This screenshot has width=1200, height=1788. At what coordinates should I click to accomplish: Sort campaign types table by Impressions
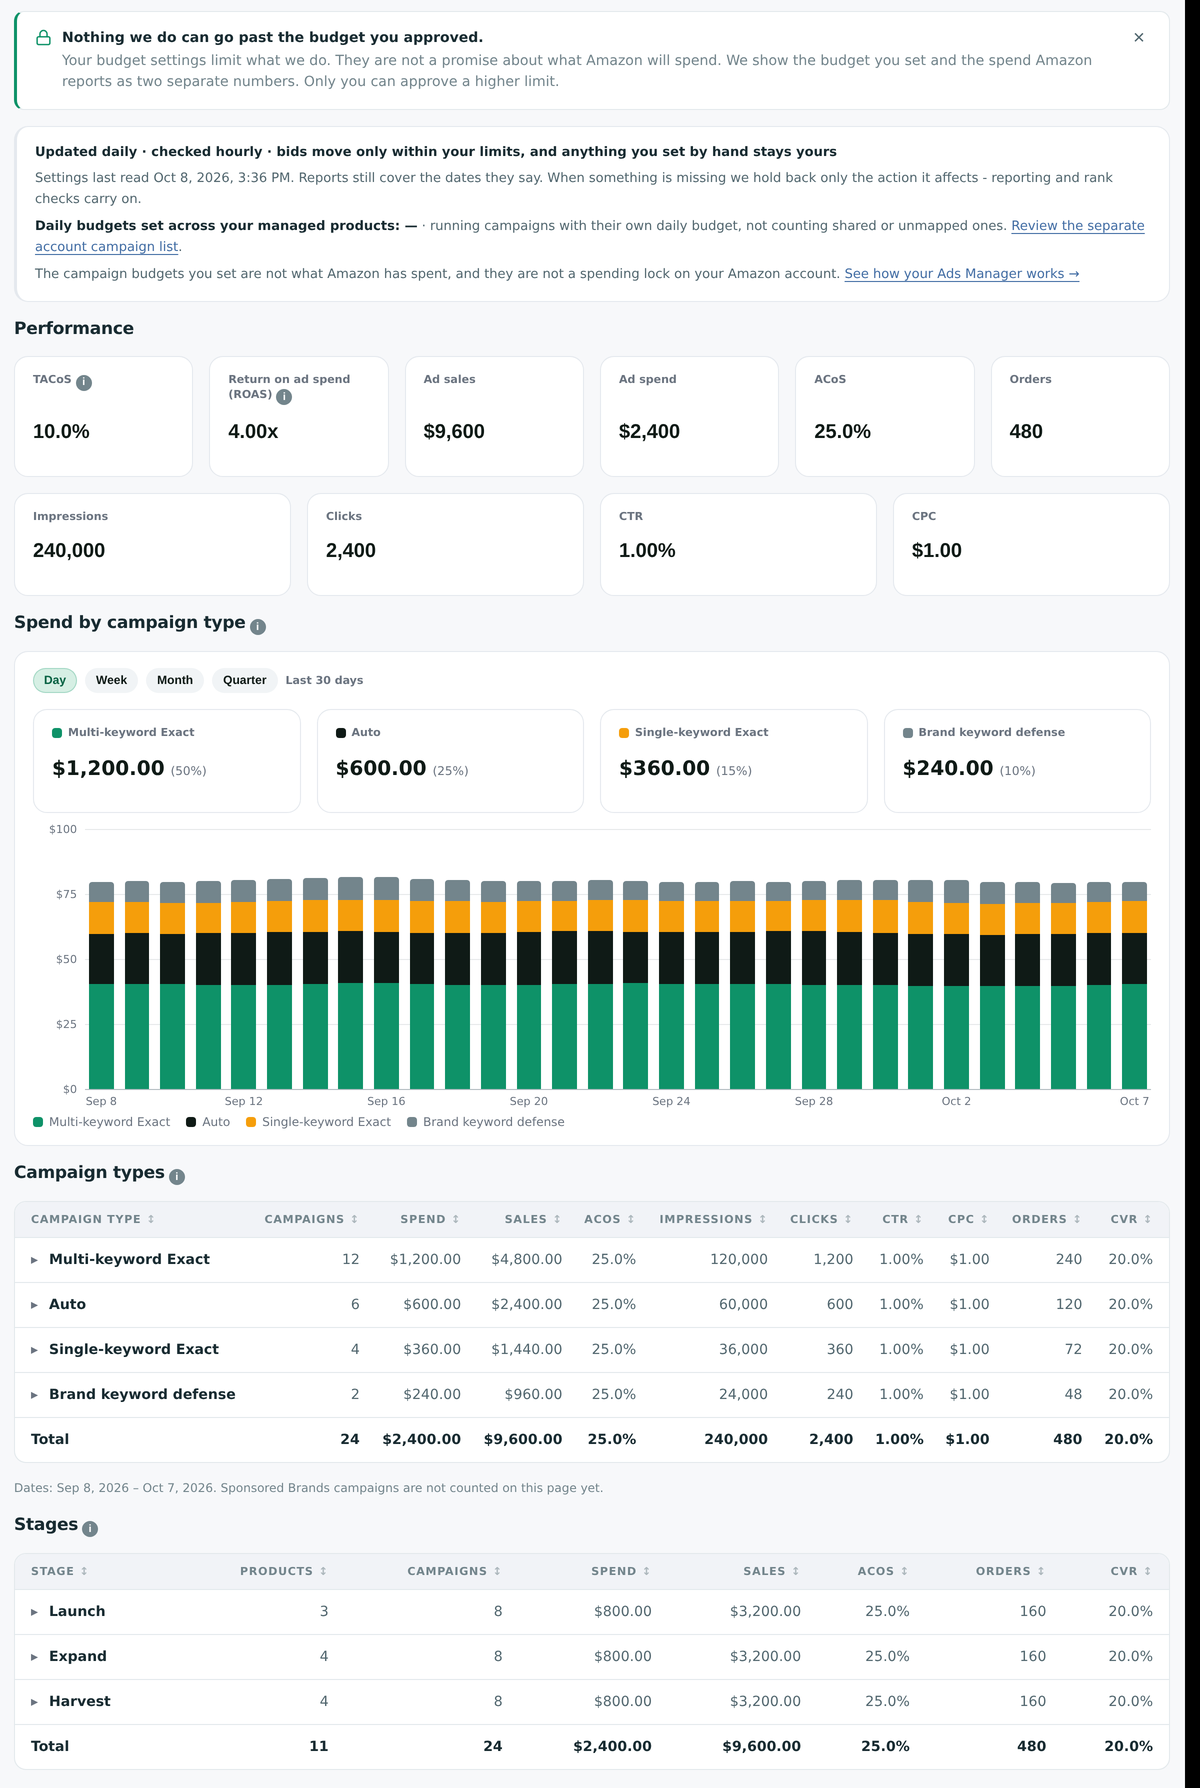coord(713,1219)
